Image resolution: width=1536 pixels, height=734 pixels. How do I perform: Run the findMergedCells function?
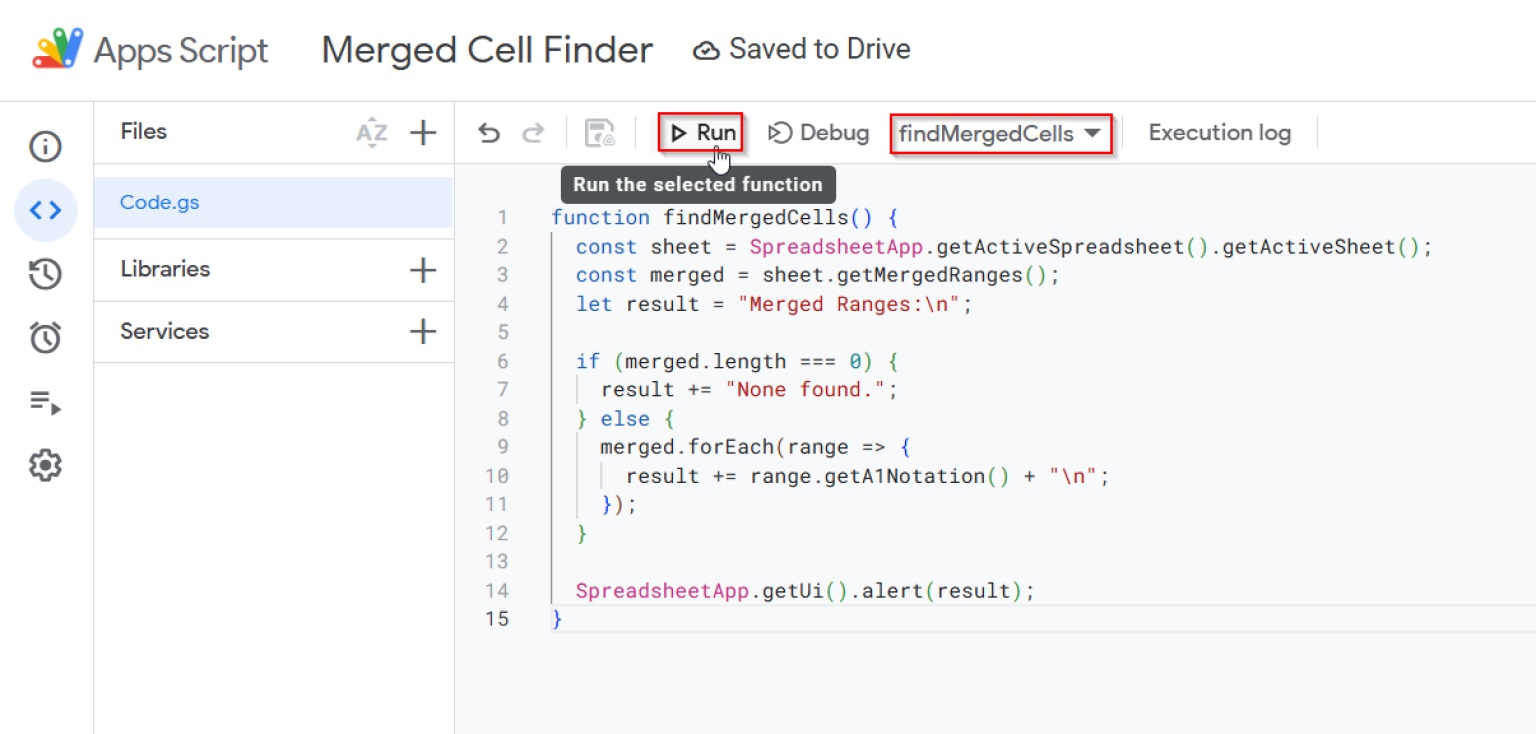[700, 131]
